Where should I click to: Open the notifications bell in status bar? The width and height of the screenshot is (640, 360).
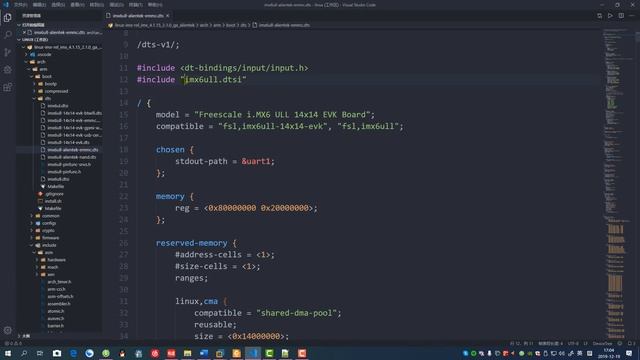[631, 343]
